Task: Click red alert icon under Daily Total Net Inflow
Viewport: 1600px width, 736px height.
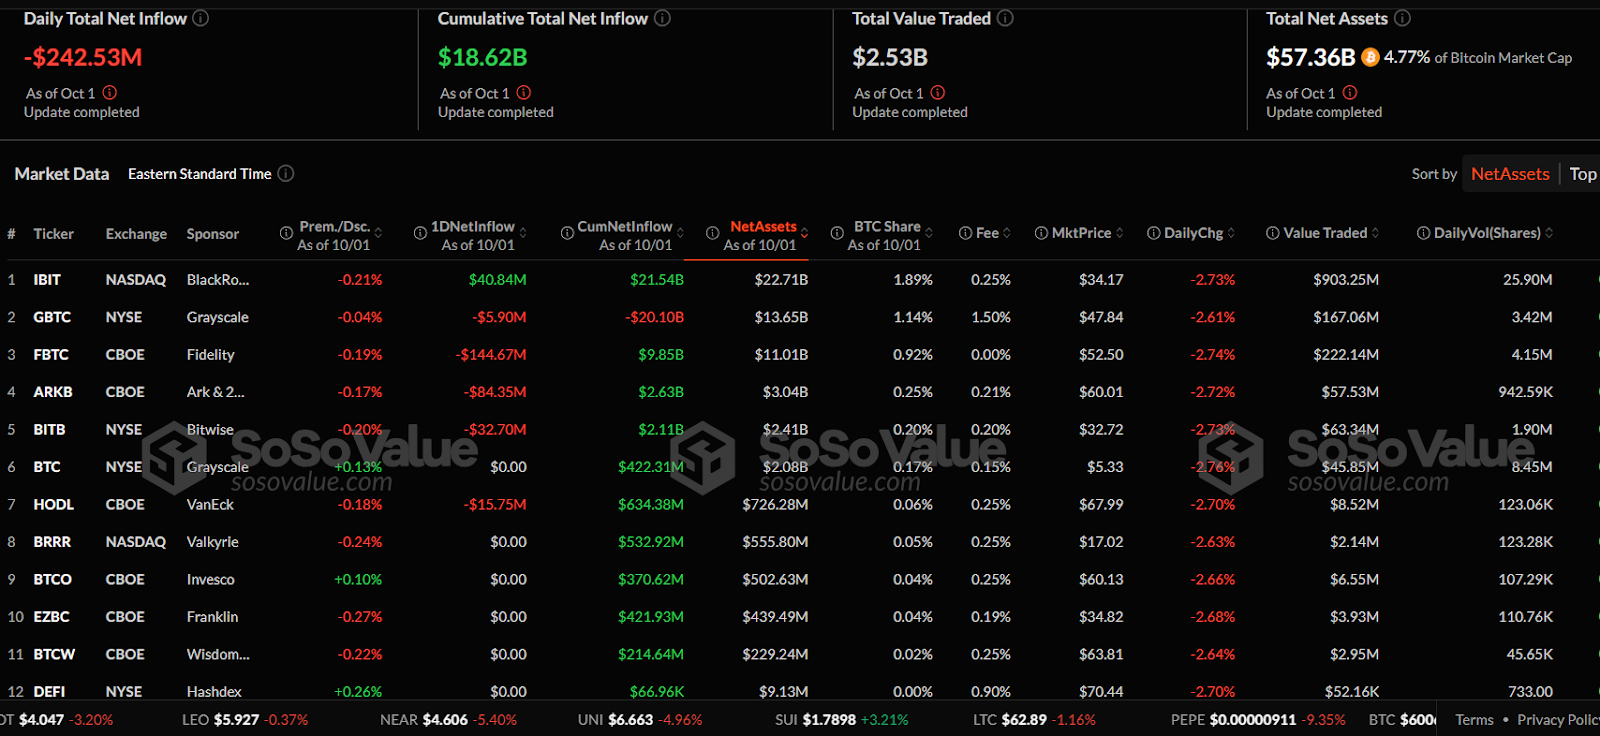Action: (x=110, y=92)
